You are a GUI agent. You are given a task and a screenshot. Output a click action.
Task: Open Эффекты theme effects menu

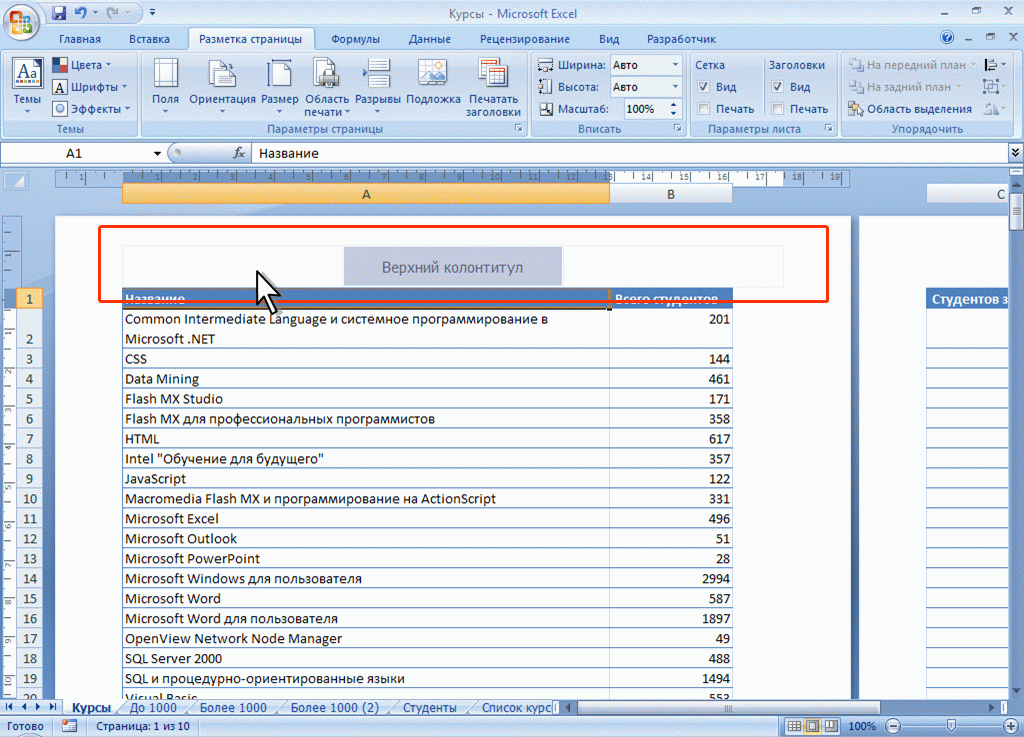92,108
